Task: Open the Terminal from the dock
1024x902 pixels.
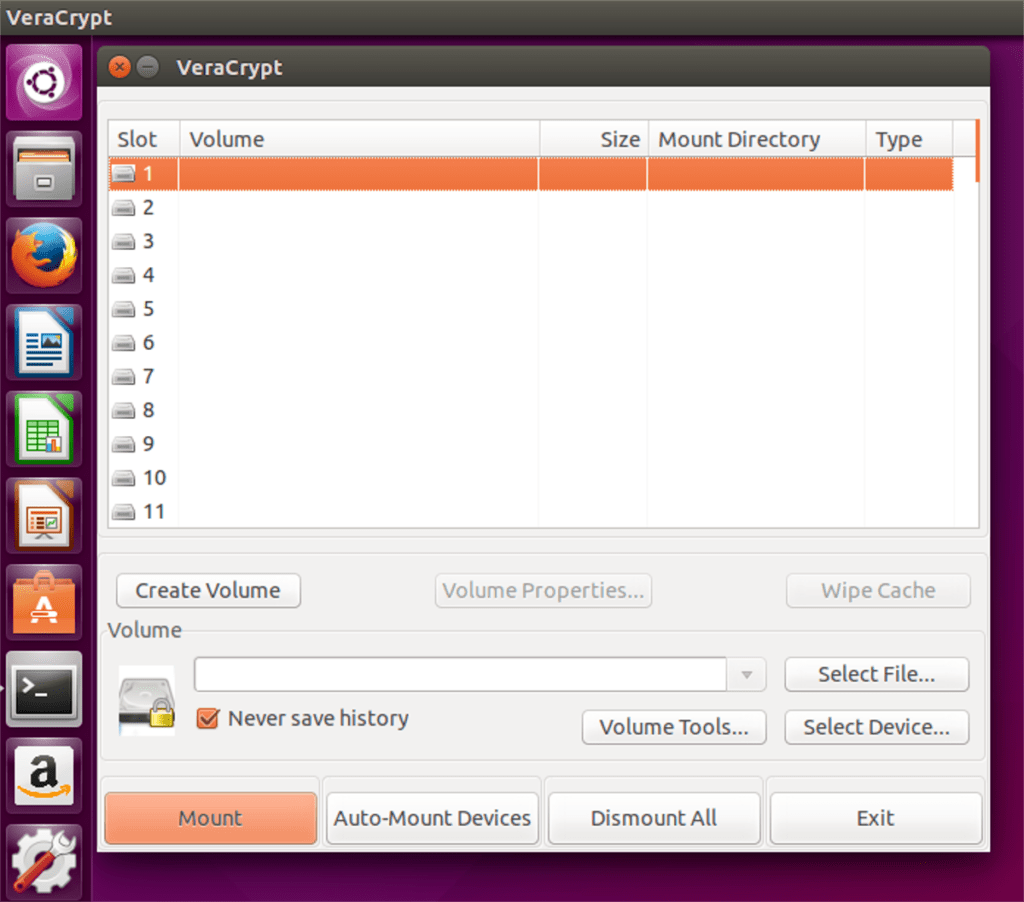Action: click(x=43, y=689)
